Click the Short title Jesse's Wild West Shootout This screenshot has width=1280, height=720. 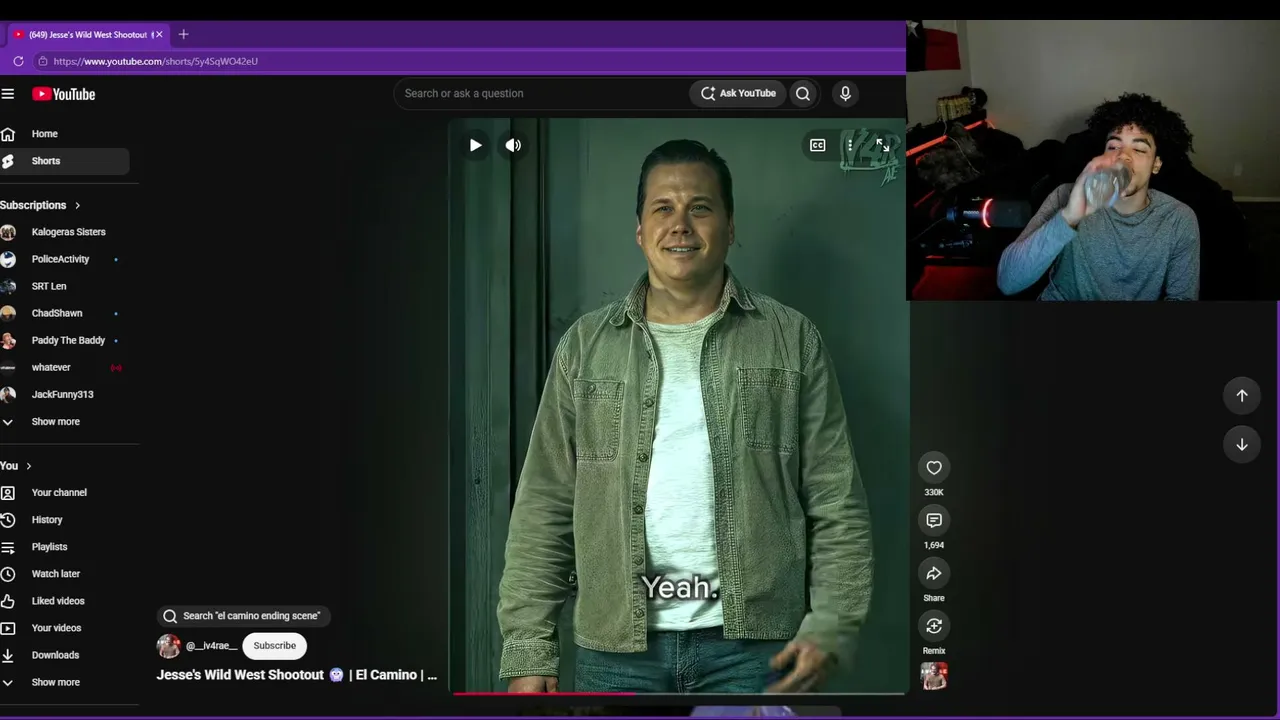pyautogui.click(x=297, y=675)
